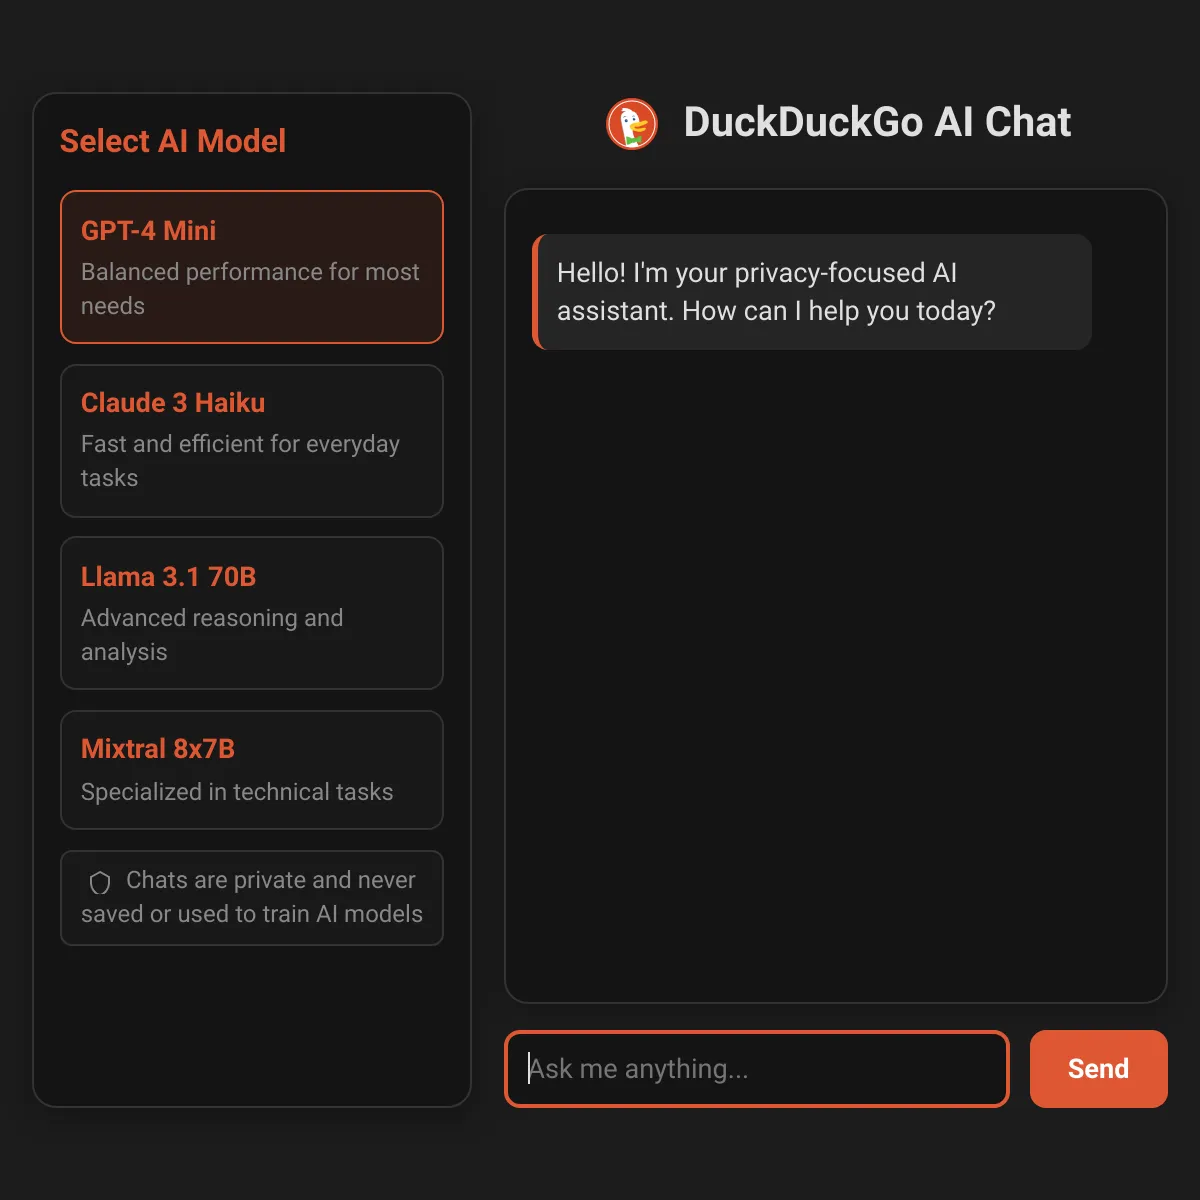1200x1200 pixels.
Task: Click the Send button
Action: point(1098,1069)
